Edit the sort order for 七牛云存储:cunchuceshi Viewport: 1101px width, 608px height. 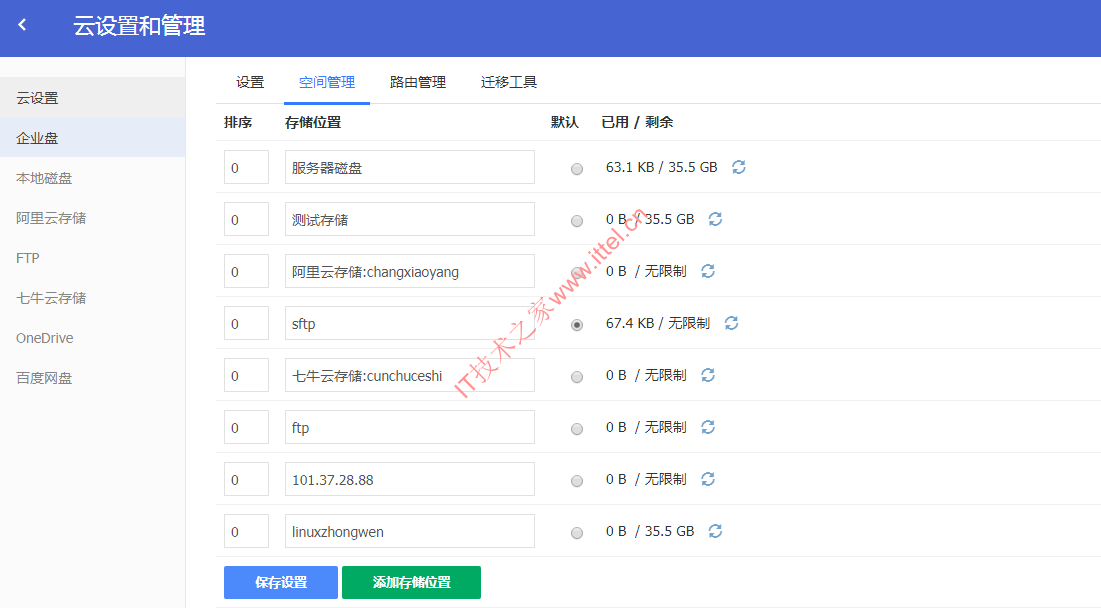coord(246,375)
